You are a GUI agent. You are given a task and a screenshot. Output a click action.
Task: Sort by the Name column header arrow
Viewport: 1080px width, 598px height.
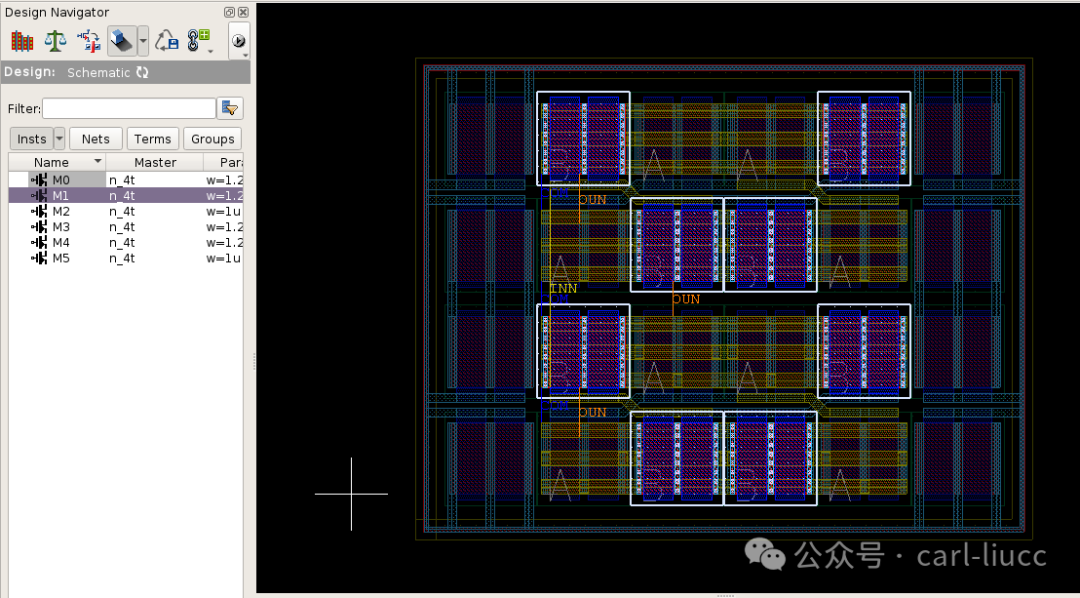[98, 161]
